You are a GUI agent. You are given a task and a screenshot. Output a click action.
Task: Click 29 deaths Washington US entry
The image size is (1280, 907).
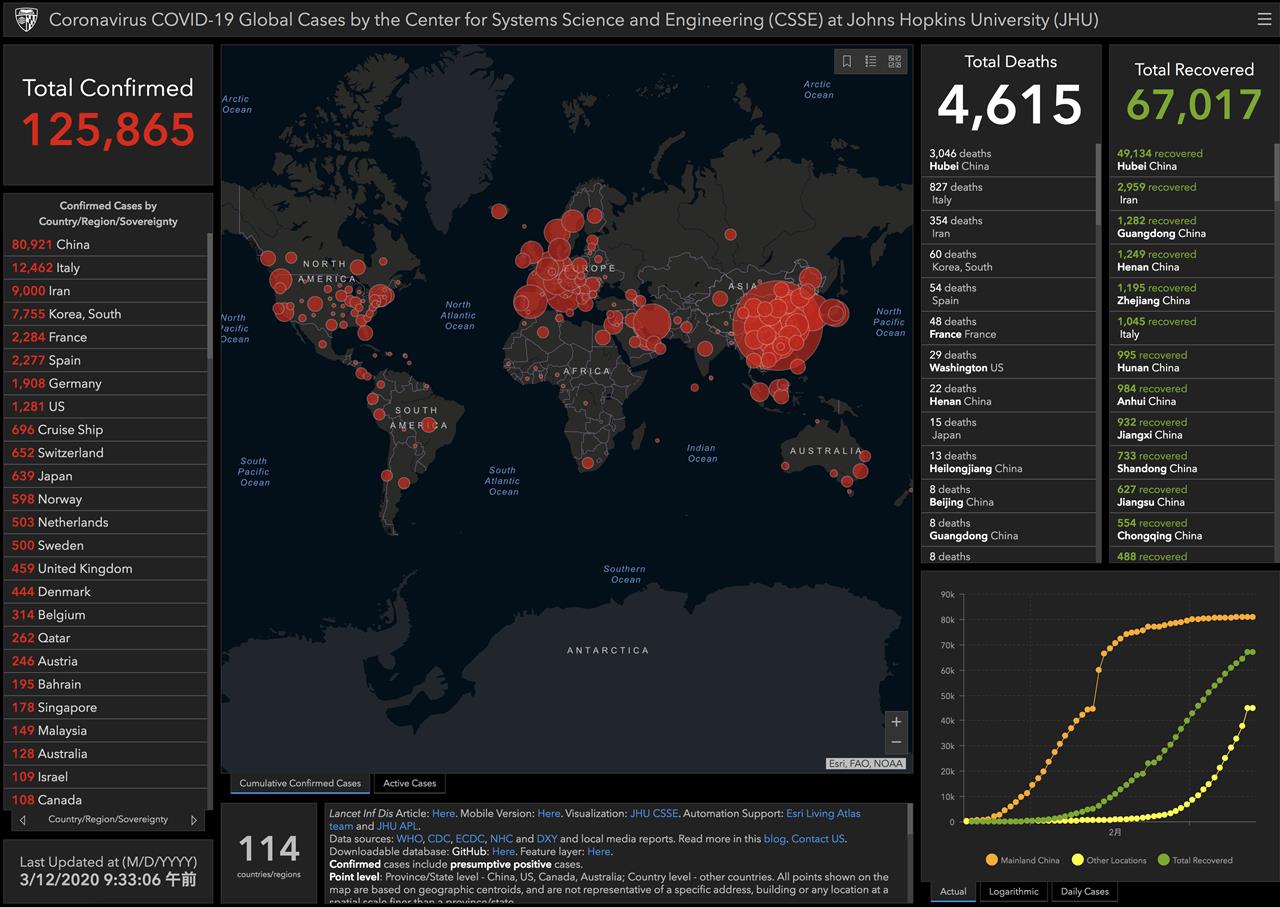(1008, 362)
